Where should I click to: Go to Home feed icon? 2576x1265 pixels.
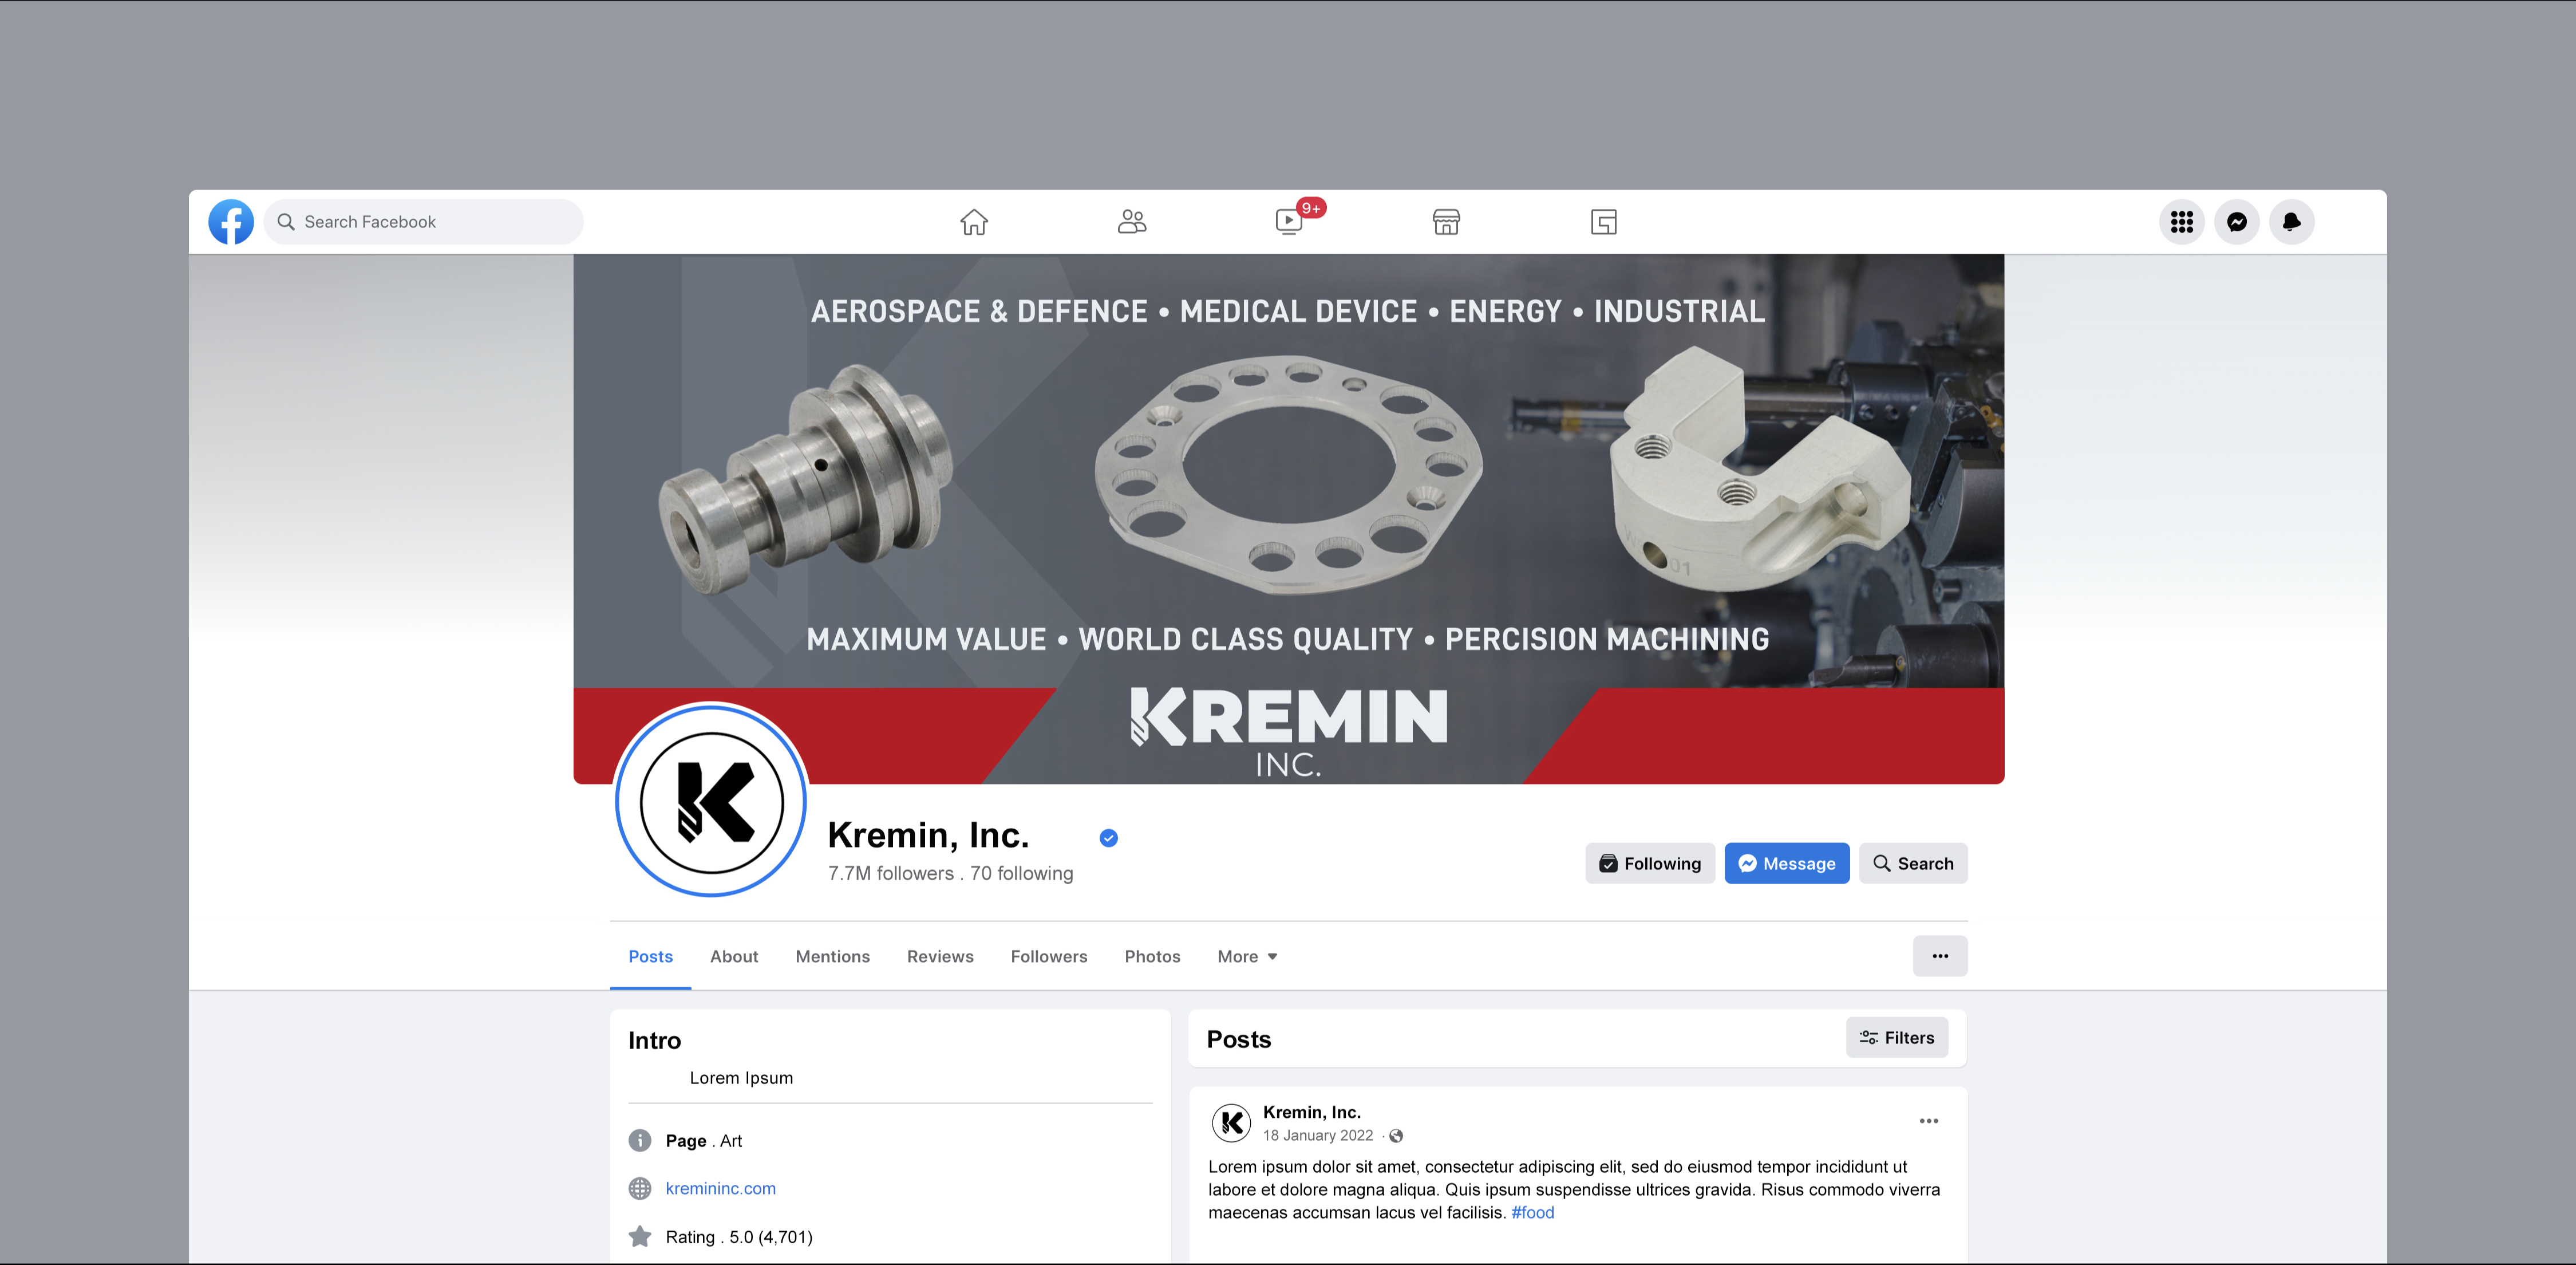pos(974,222)
